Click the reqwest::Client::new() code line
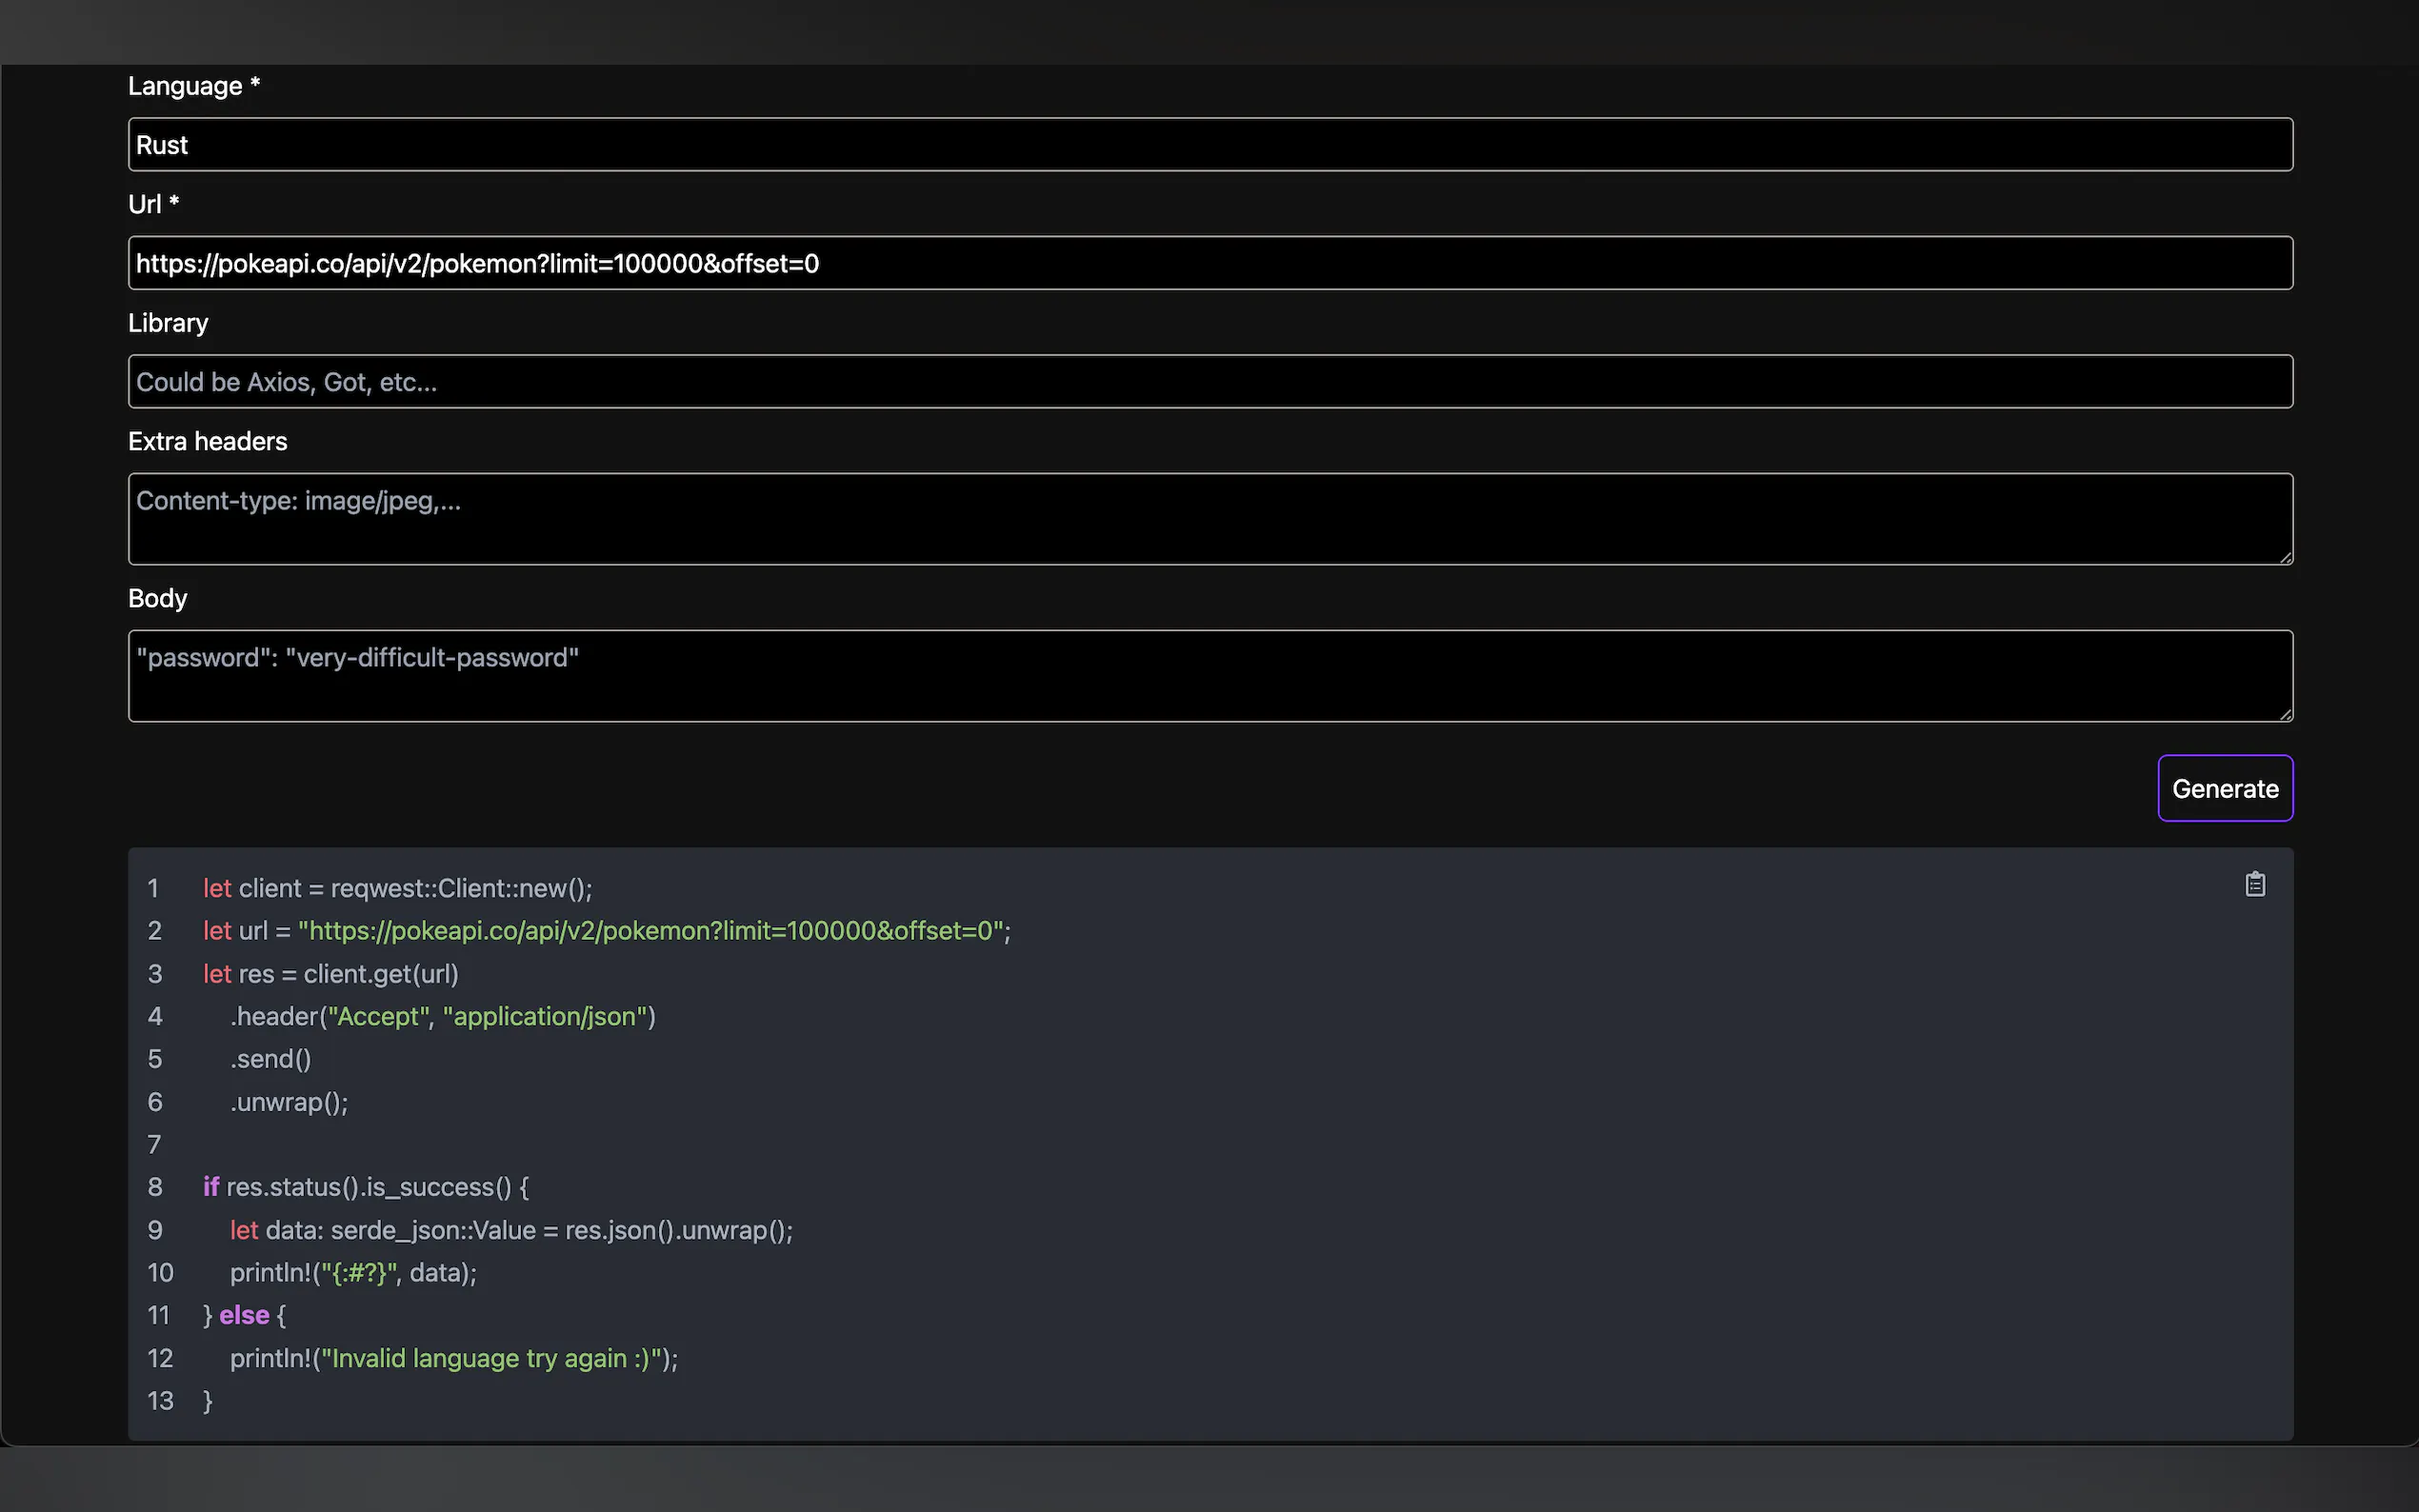 pyautogui.click(x=397, y=888)
